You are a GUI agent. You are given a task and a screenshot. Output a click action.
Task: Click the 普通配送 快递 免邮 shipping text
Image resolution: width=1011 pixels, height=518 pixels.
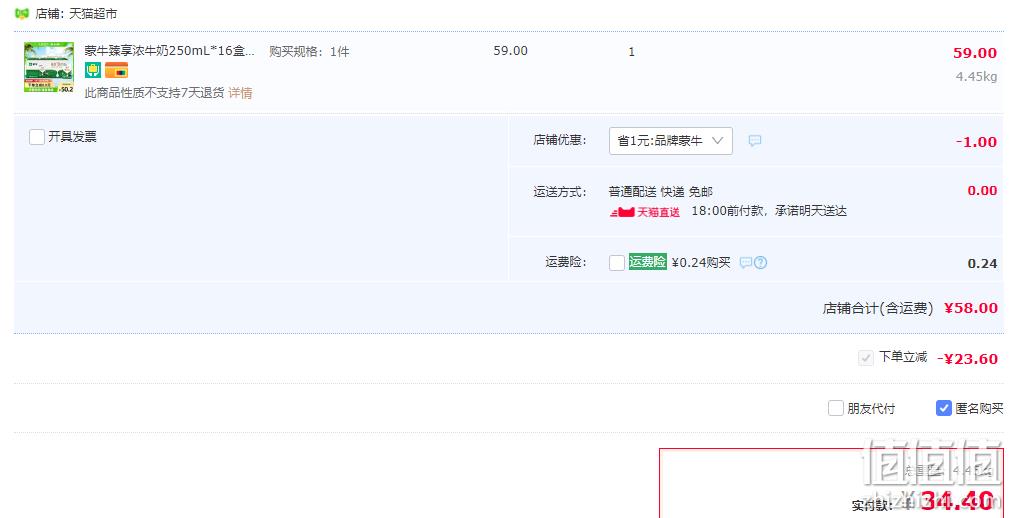tap(661, 192)
